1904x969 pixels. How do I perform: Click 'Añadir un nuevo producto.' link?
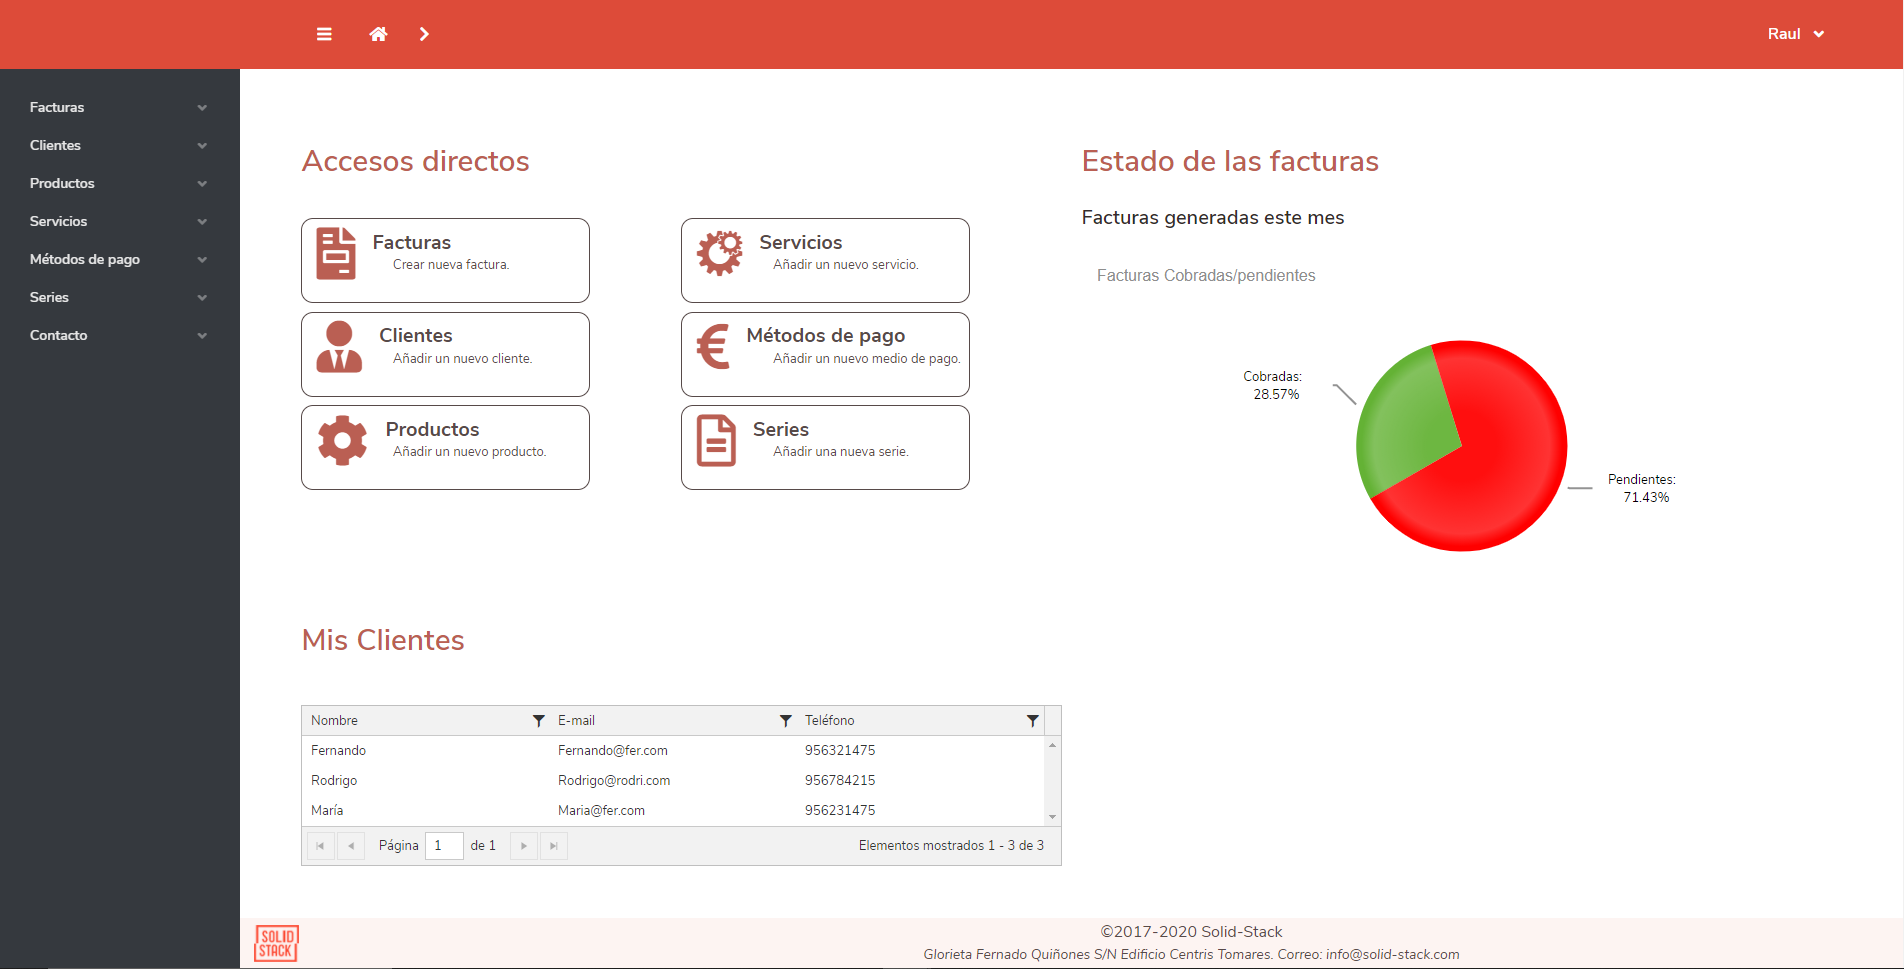coord(469,451)
